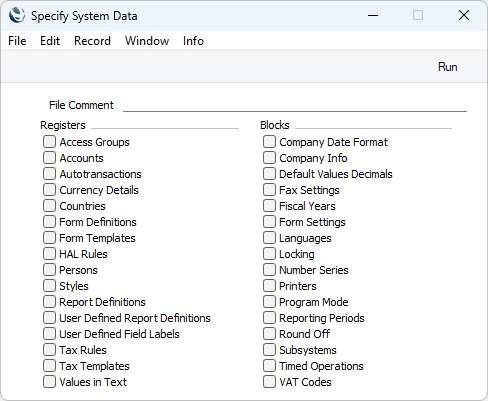The image size is (488, 401).
Task: Check the Number Series option
Action: [269, 270]
